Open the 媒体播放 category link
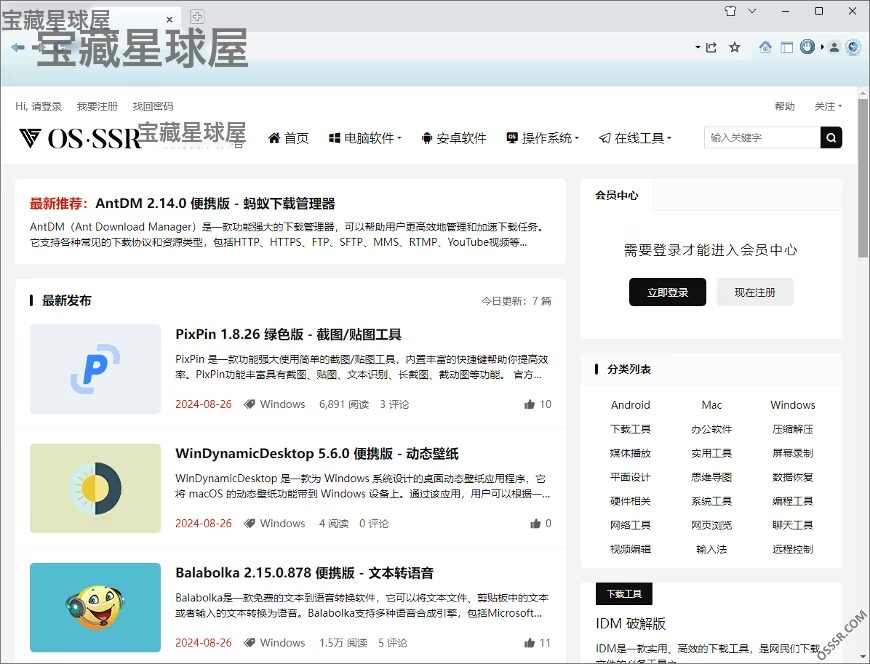The width and height of the screenshot is (870, 664). coord(630,453)
